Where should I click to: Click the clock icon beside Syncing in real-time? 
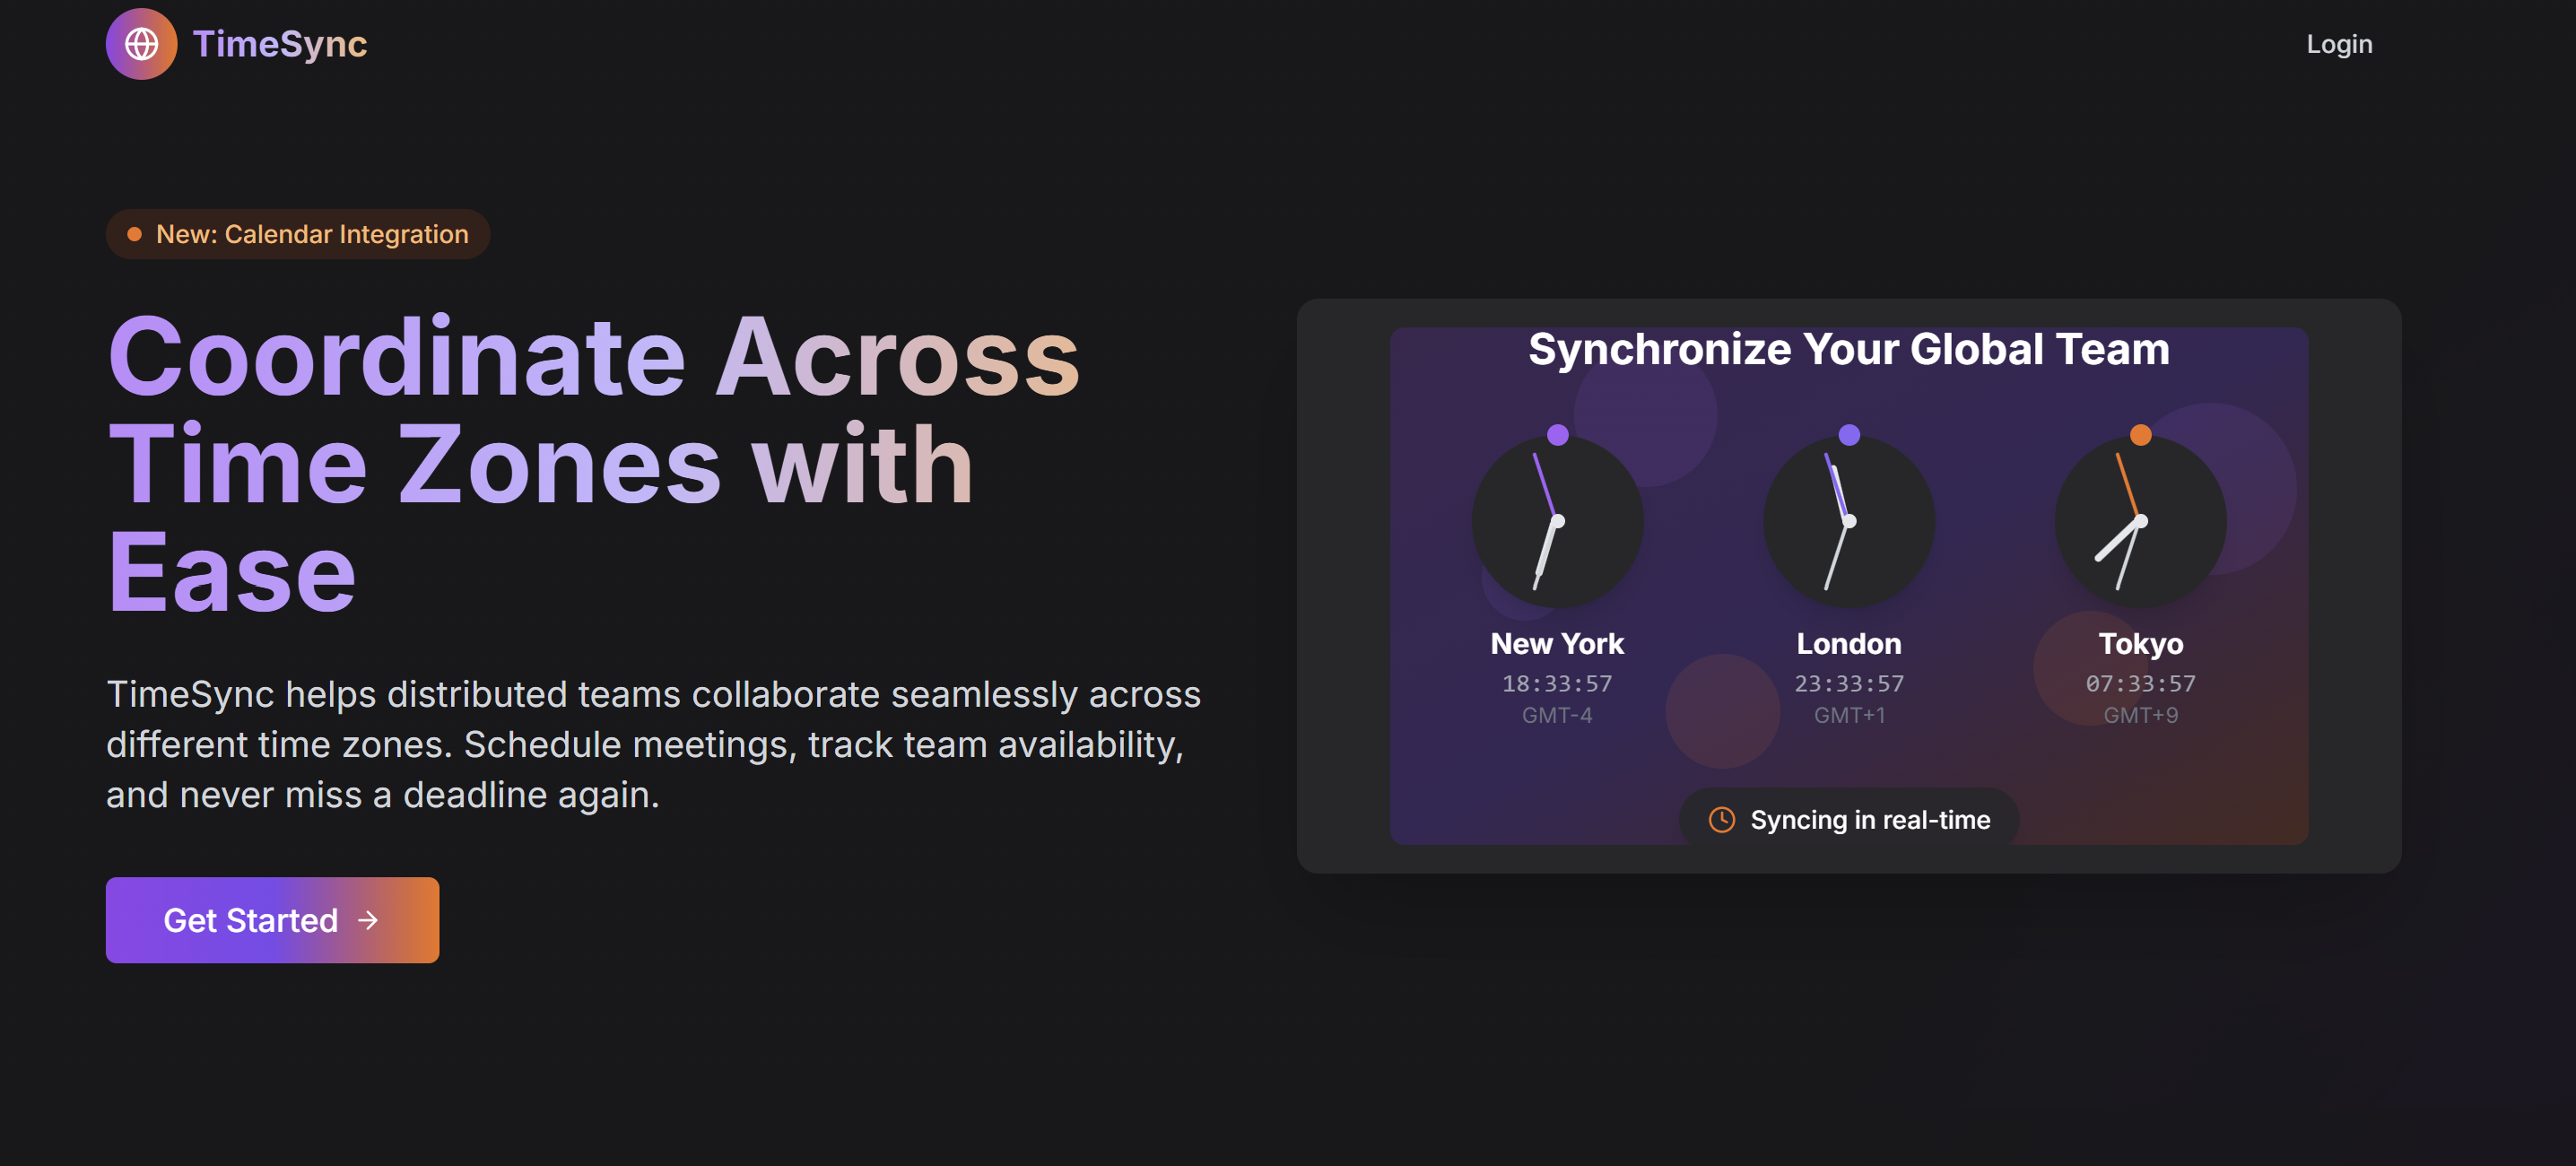coord(1721,820)
